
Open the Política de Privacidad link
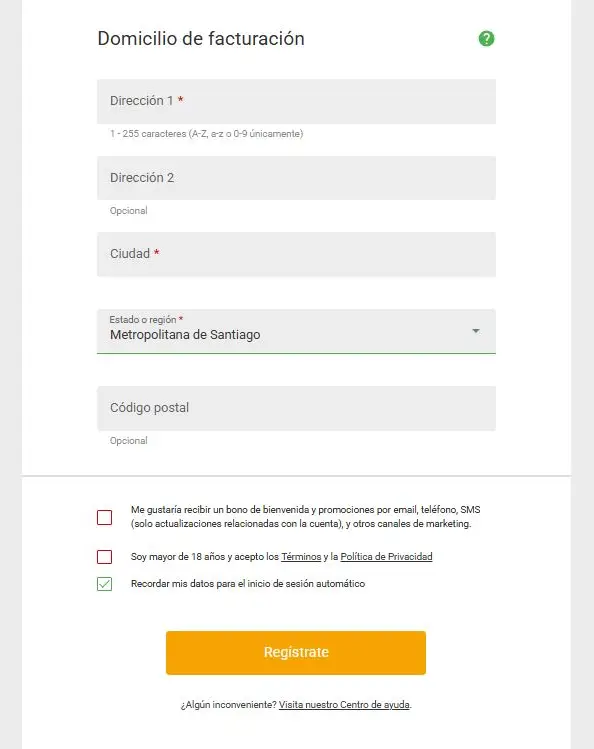click(x=386, y=556)
